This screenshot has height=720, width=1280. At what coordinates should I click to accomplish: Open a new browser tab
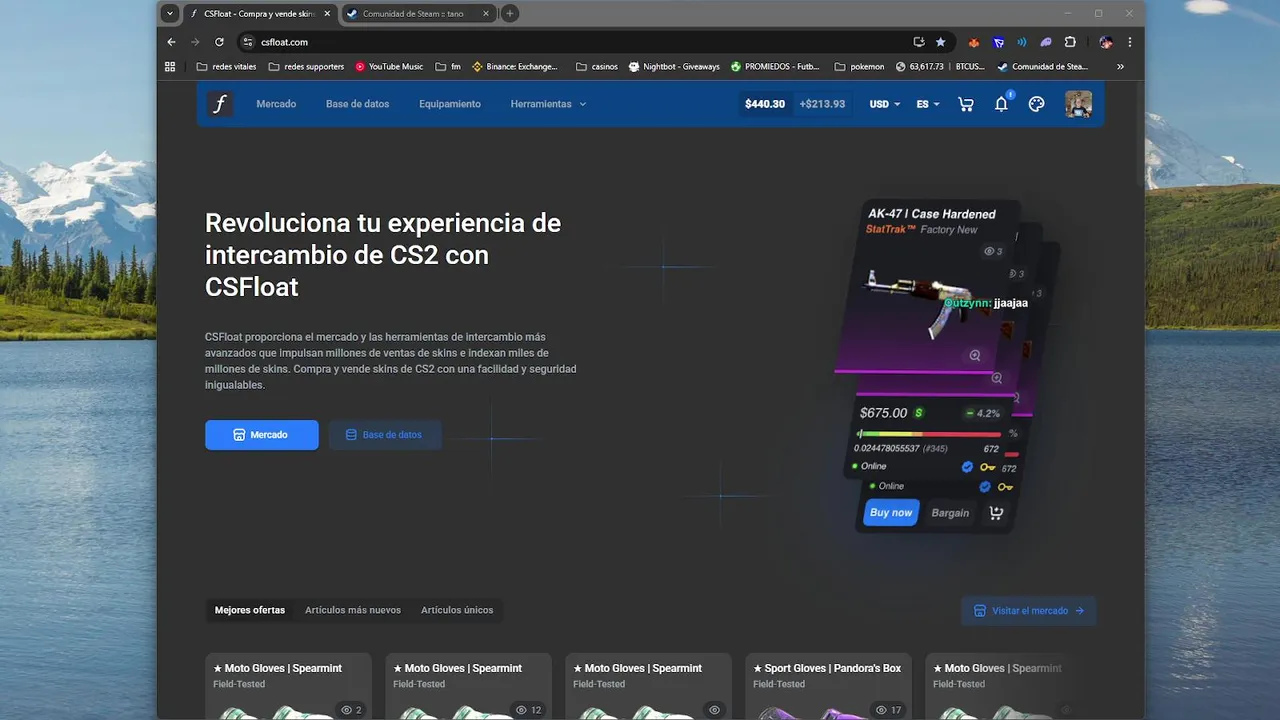[510, 13]
